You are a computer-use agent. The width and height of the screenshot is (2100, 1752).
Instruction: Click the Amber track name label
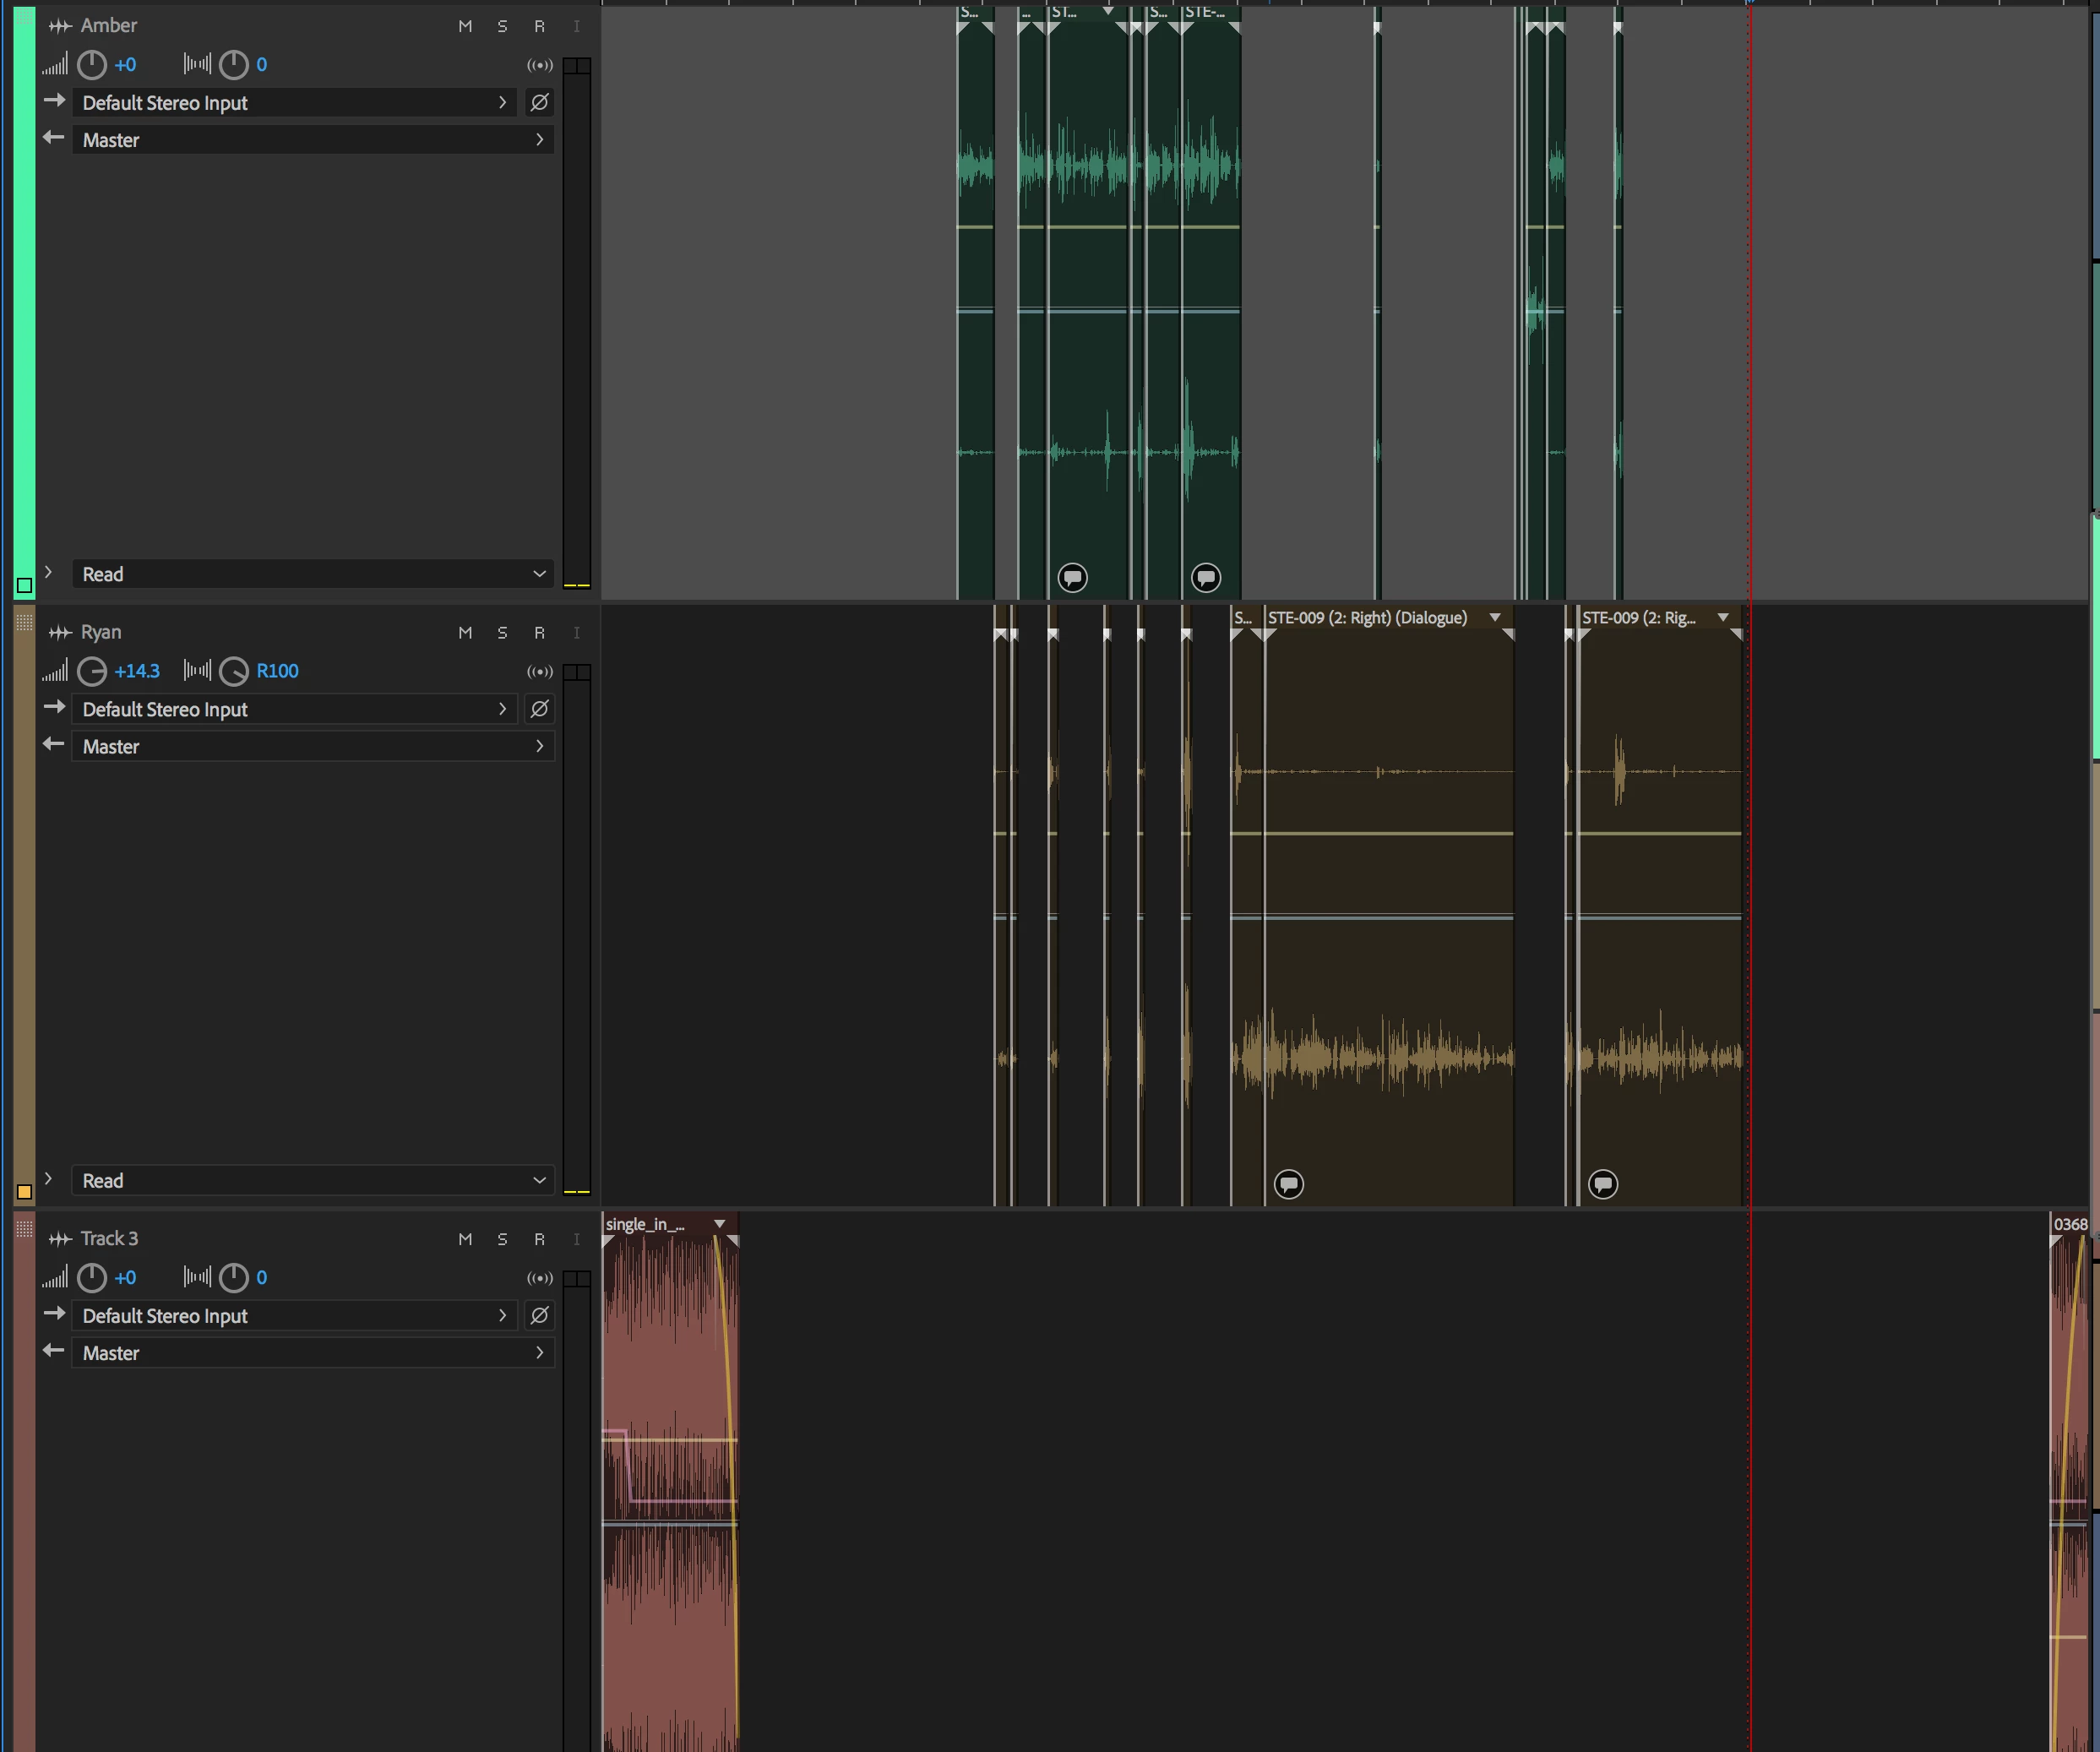[x=108, y=26]
